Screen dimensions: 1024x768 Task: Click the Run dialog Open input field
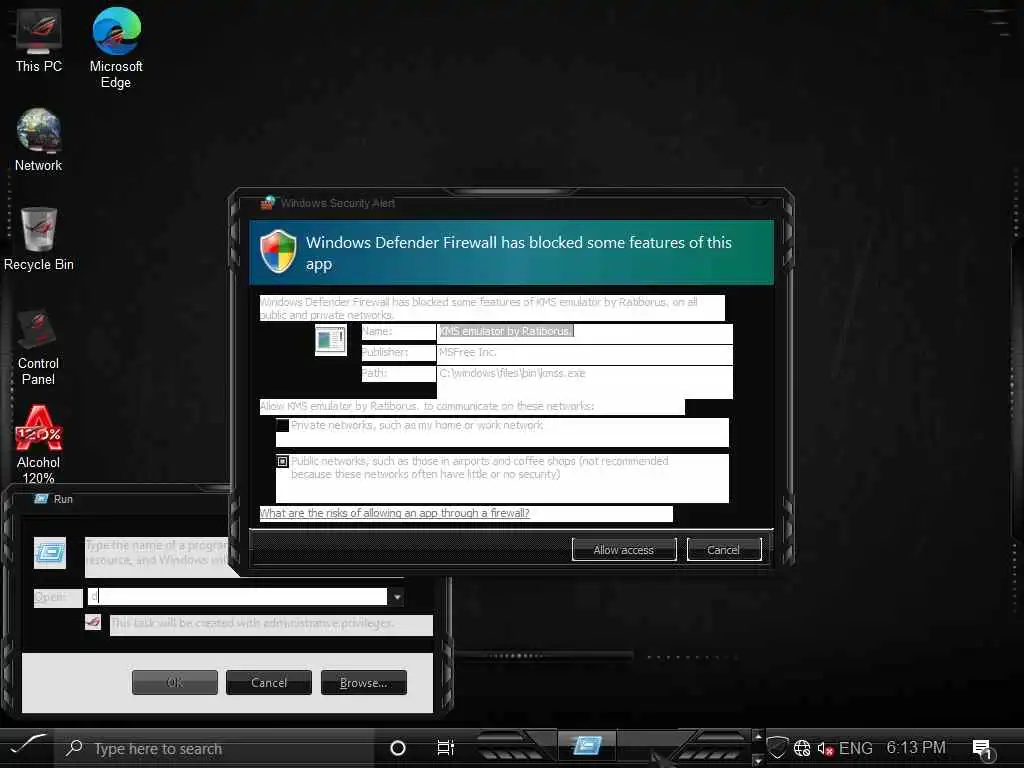click(x=238, y=597)
